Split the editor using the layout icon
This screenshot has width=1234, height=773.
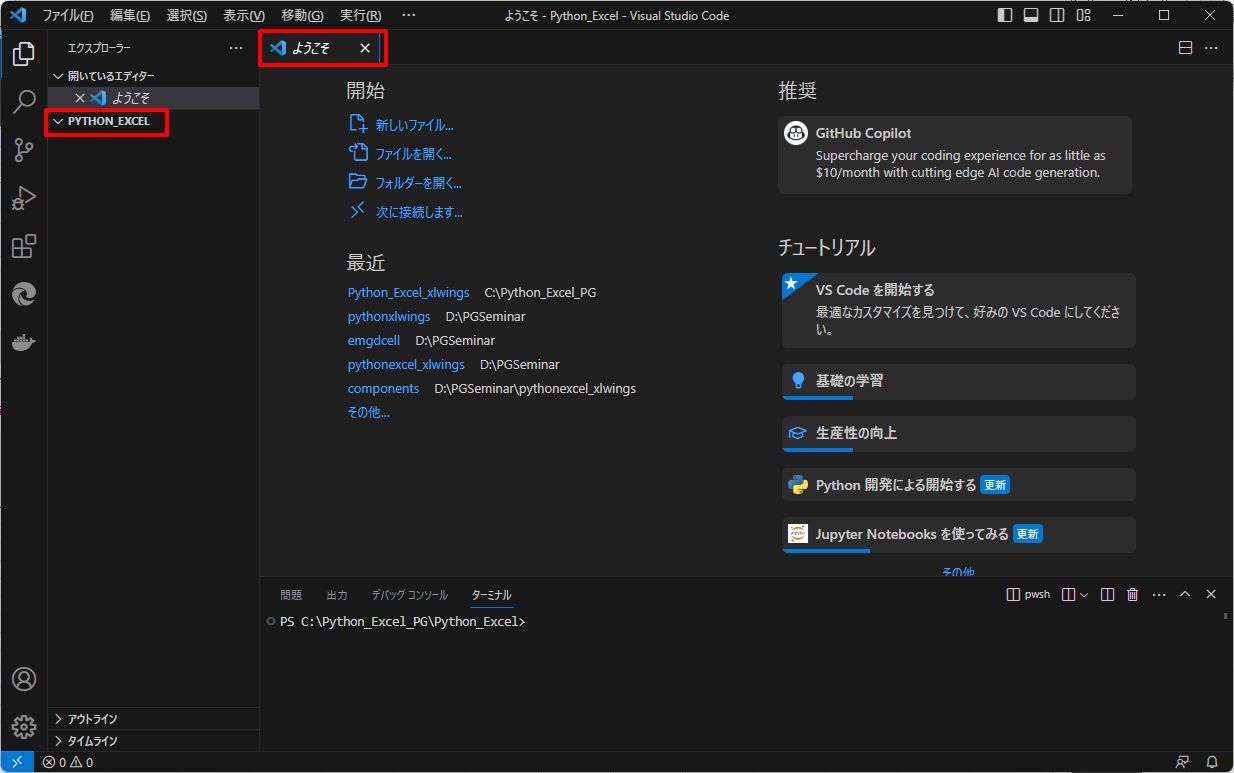tap(1185, 48)
